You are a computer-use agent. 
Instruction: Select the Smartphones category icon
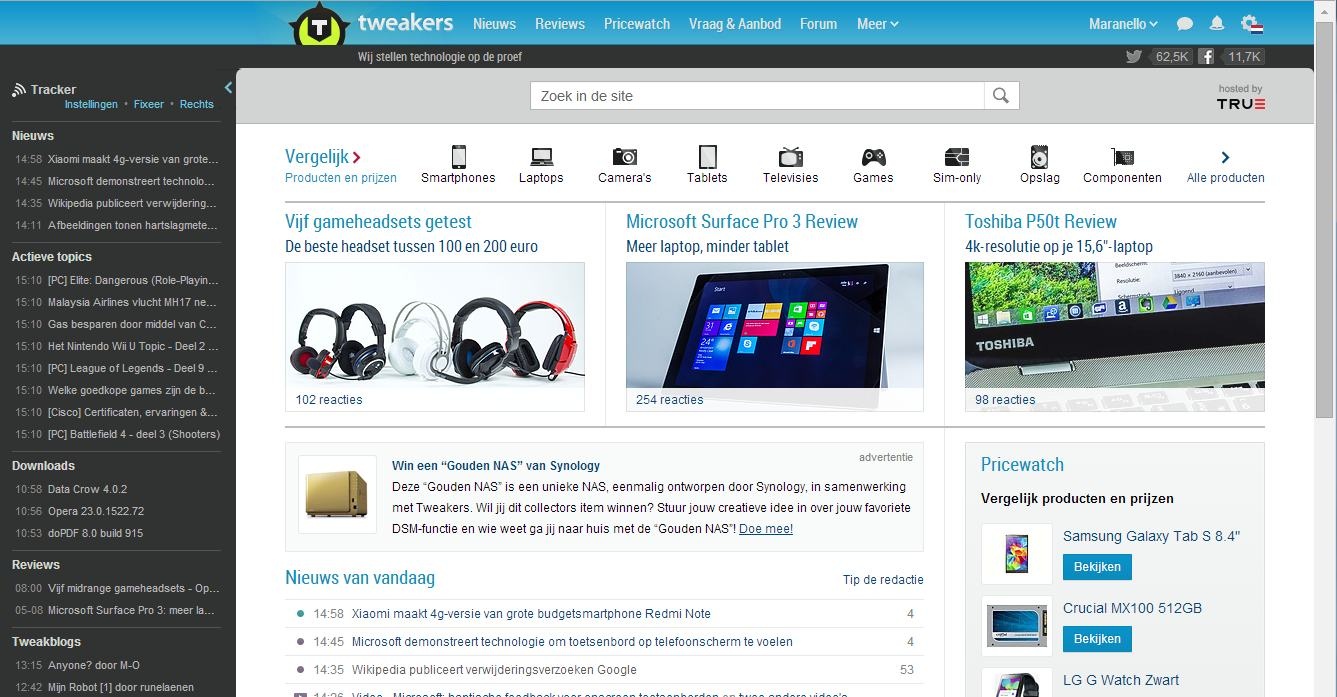tap(458, 157)
